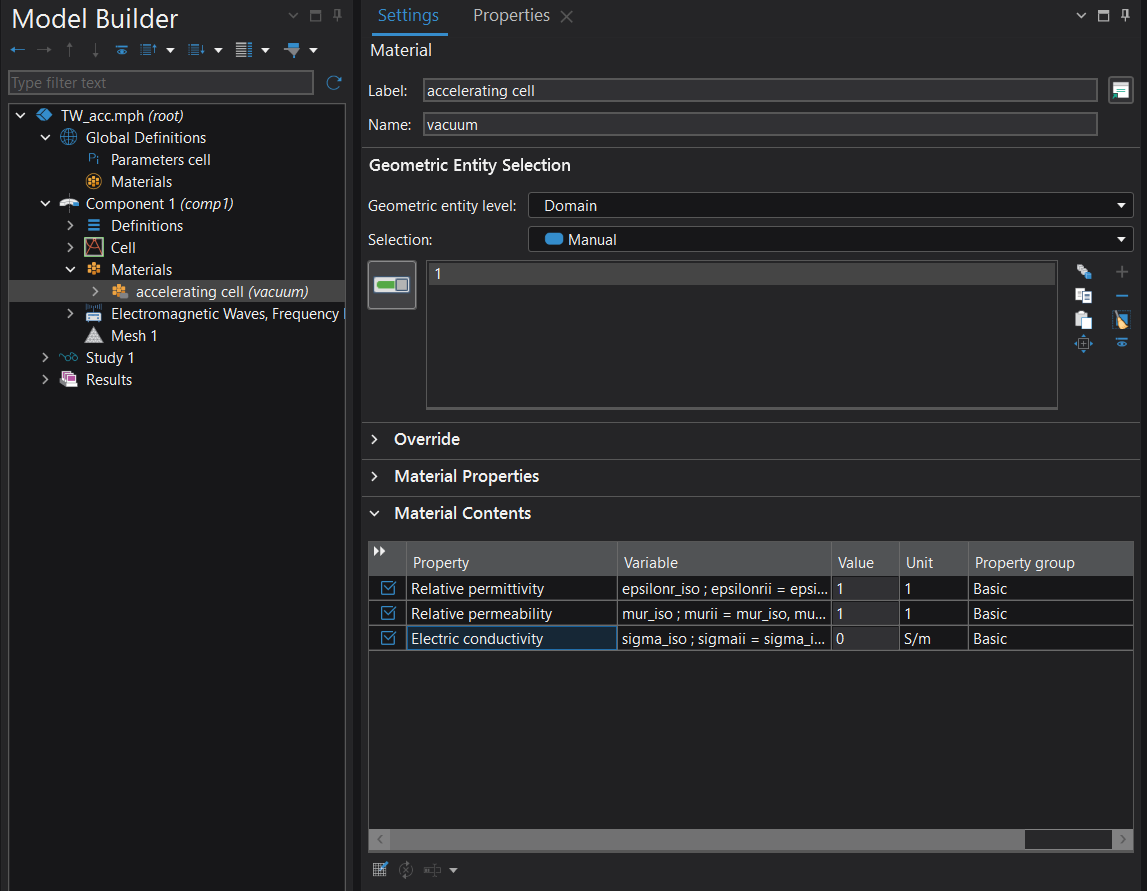Click the Zoom to Selection icon
Image resolution: width=1147 pixels, height=891 pixels.
click(x=1083, y=343)
